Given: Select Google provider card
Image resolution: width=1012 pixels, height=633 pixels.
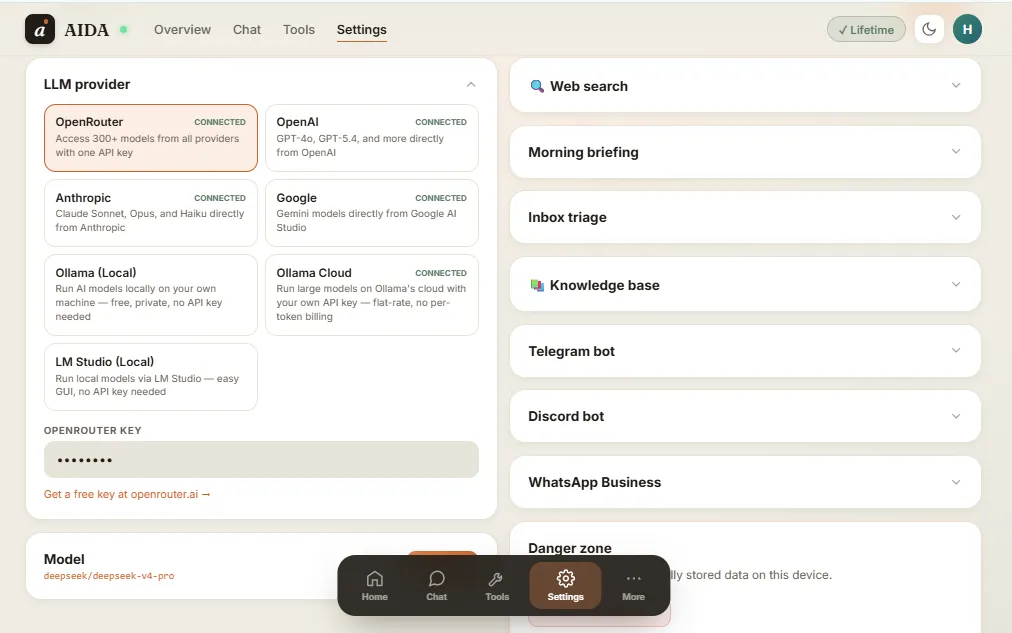Looking at the screenshot, I should click(x=372, y=213).
